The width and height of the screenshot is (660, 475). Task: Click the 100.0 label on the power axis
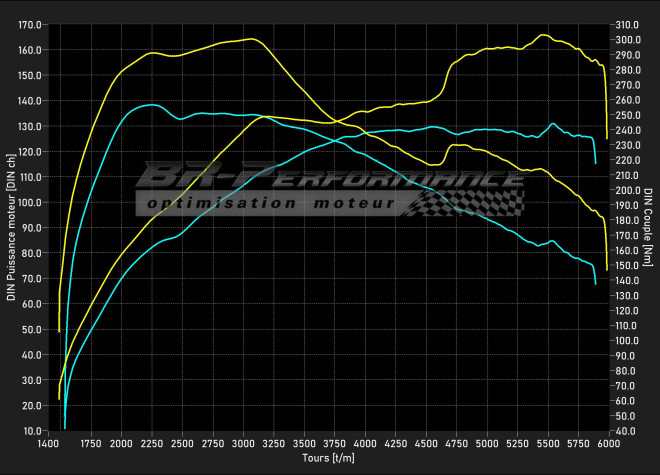coord(30,202)
